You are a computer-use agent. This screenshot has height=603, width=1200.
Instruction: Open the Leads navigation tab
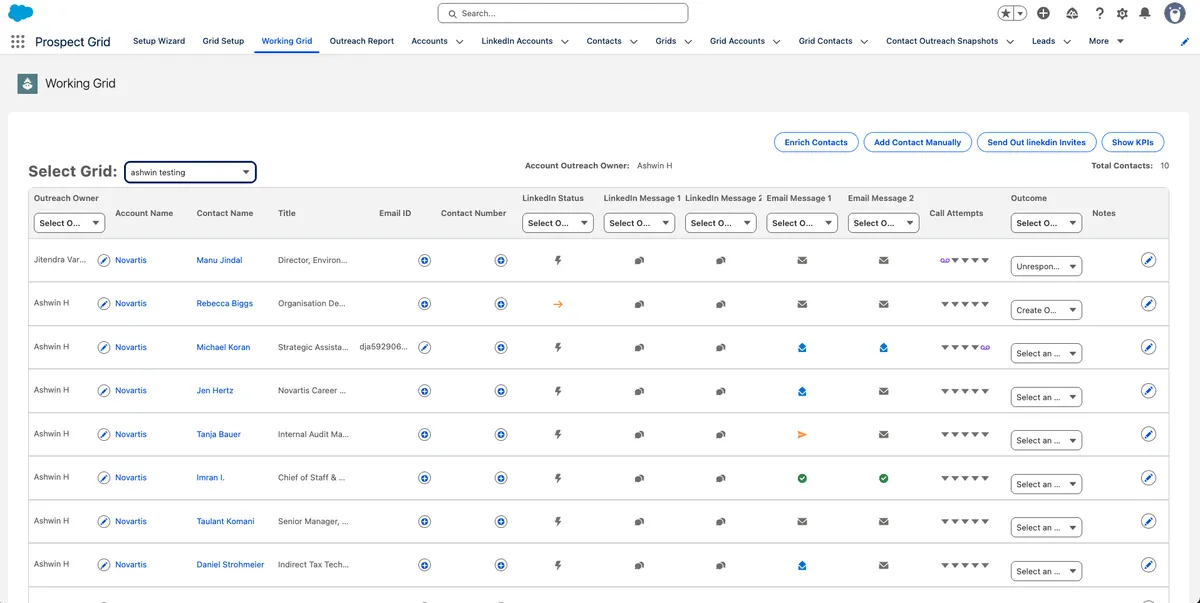[x=1043, y=41]
